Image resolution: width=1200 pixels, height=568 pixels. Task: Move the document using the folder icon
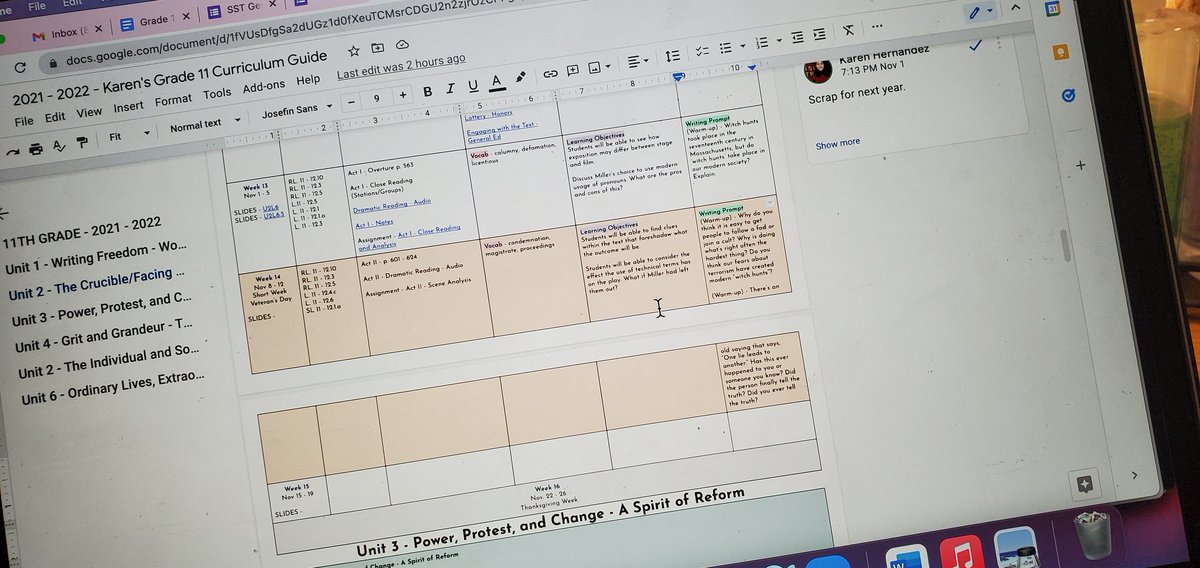pos(377,47)
